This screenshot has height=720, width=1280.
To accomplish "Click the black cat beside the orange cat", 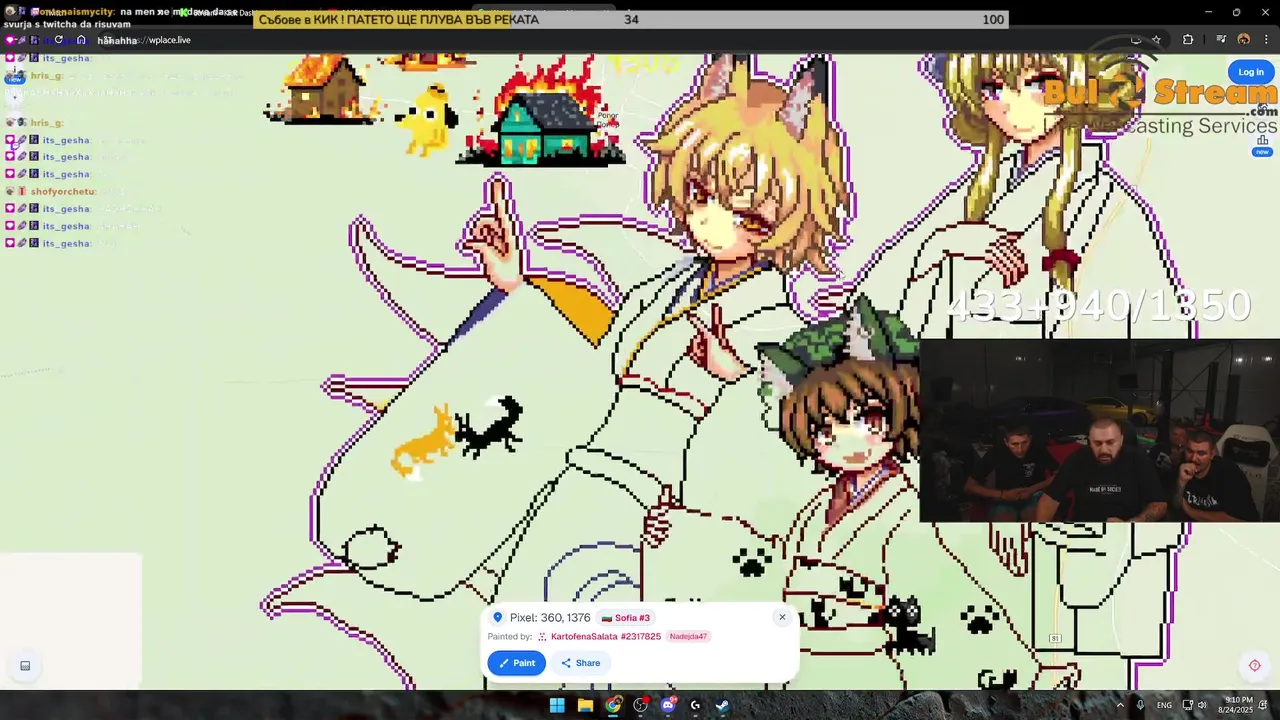I will 490,427.
